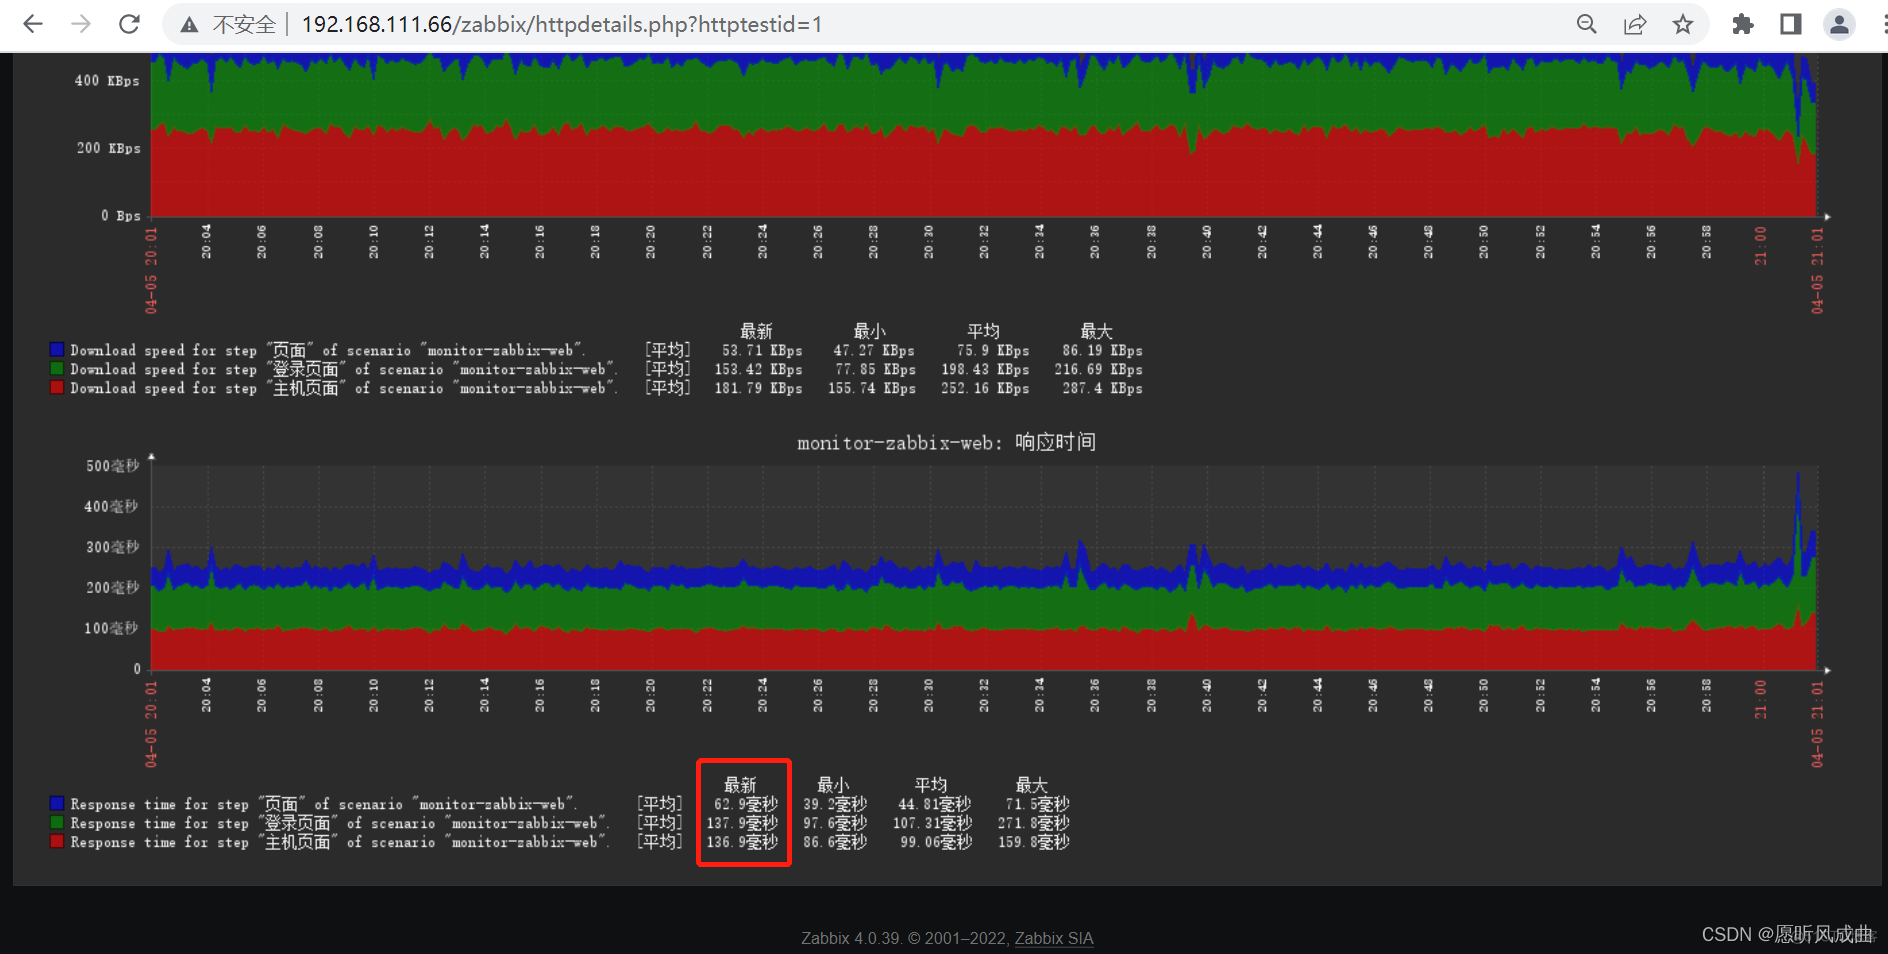
Task: Click blue swatch for download speed 页面
Action: pyautogui.click(x=57, y=350)
